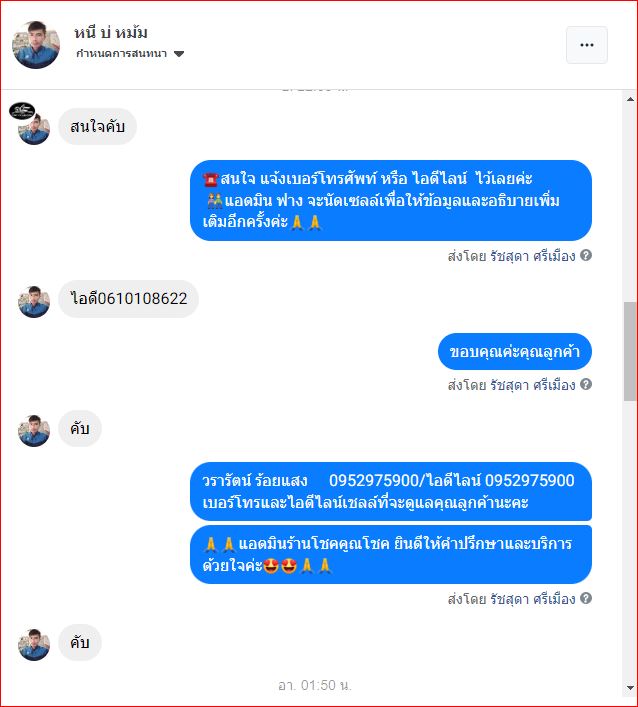Click scrollbar up arrow
The image size is (638, 707).
click(630, 99)
